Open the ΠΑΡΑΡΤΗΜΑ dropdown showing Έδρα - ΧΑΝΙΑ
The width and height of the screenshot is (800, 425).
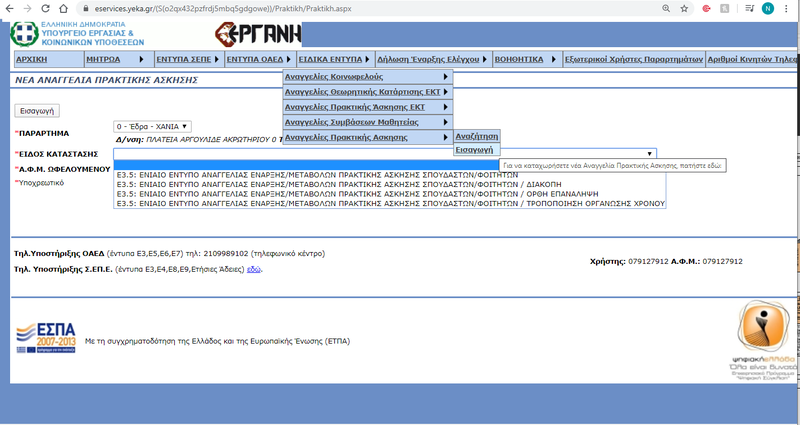coord(152,127)
